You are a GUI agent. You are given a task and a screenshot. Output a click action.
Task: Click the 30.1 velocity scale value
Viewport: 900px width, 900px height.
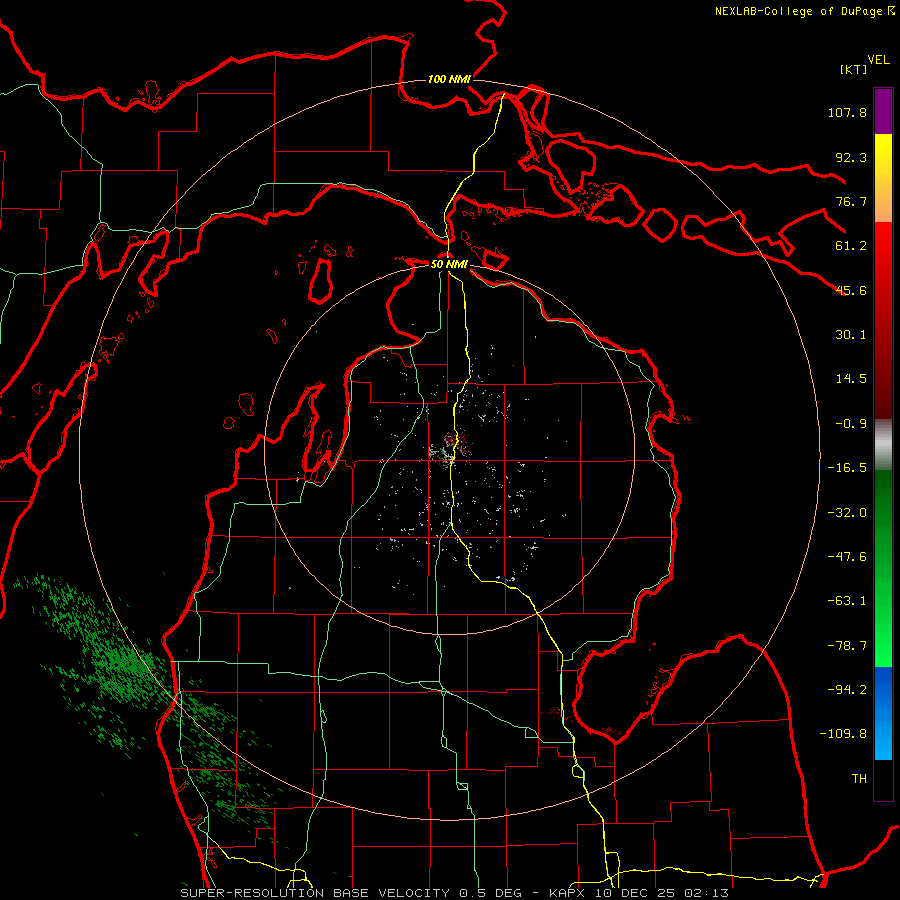[x=851, y=335]
